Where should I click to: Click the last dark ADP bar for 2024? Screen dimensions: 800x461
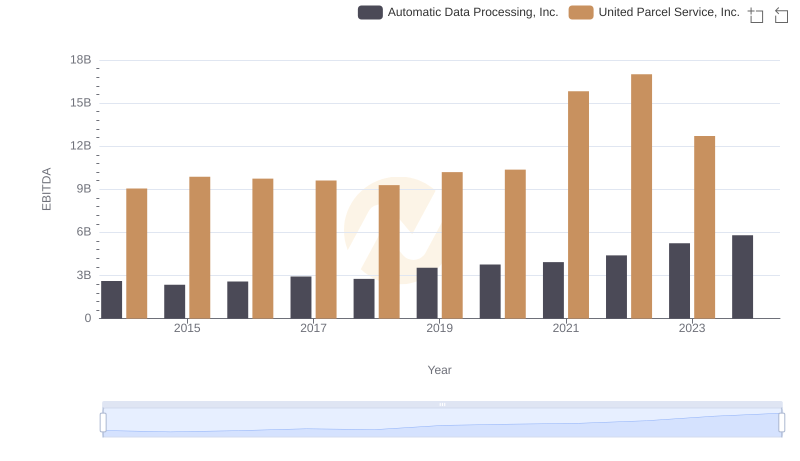pos(742,277)
